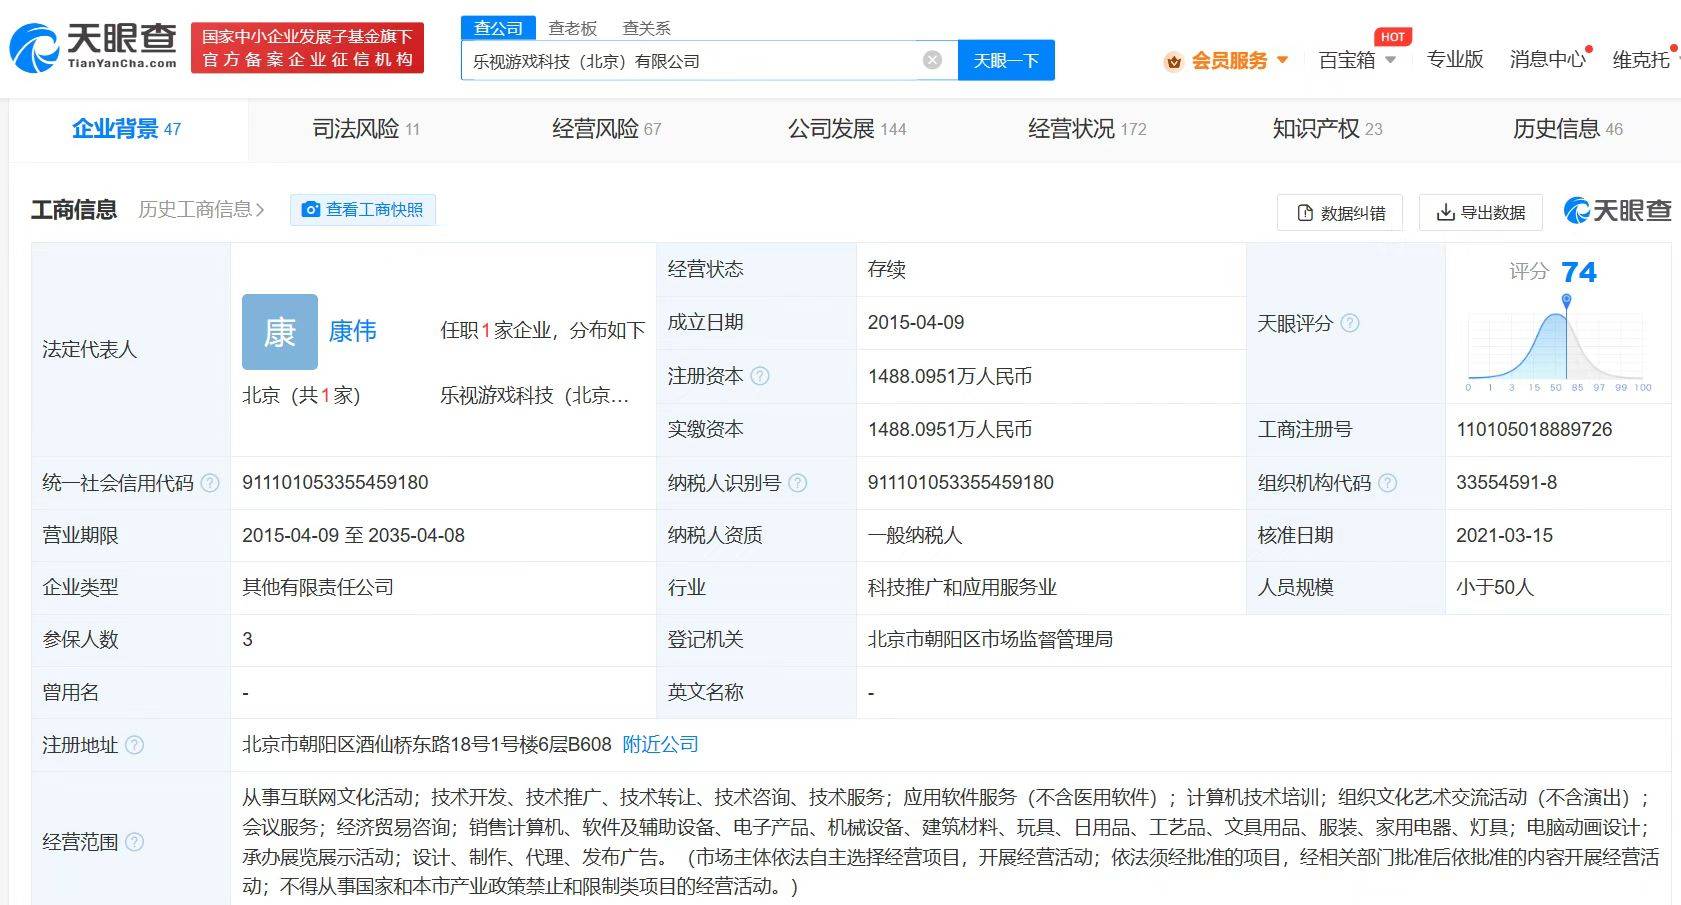Screen dimensions: 1681x905
Task: Click the 国家中小企业发展子基金 red banner
Action: pos(307,48)
